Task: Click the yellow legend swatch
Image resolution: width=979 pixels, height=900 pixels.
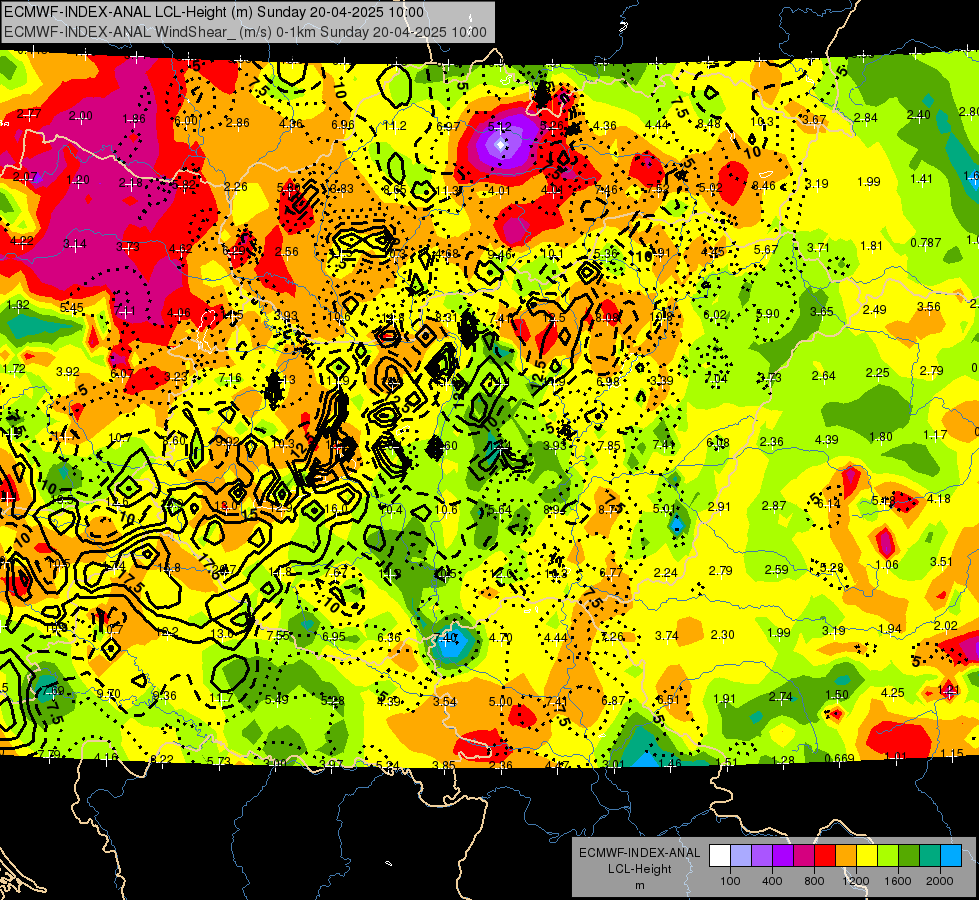Action: [x=867, y=856]
